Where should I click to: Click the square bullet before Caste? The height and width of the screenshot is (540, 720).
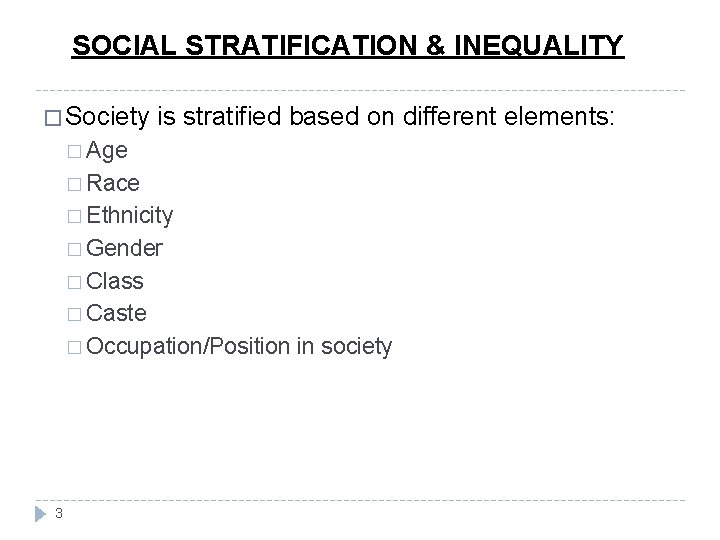[x=74, y=315]
